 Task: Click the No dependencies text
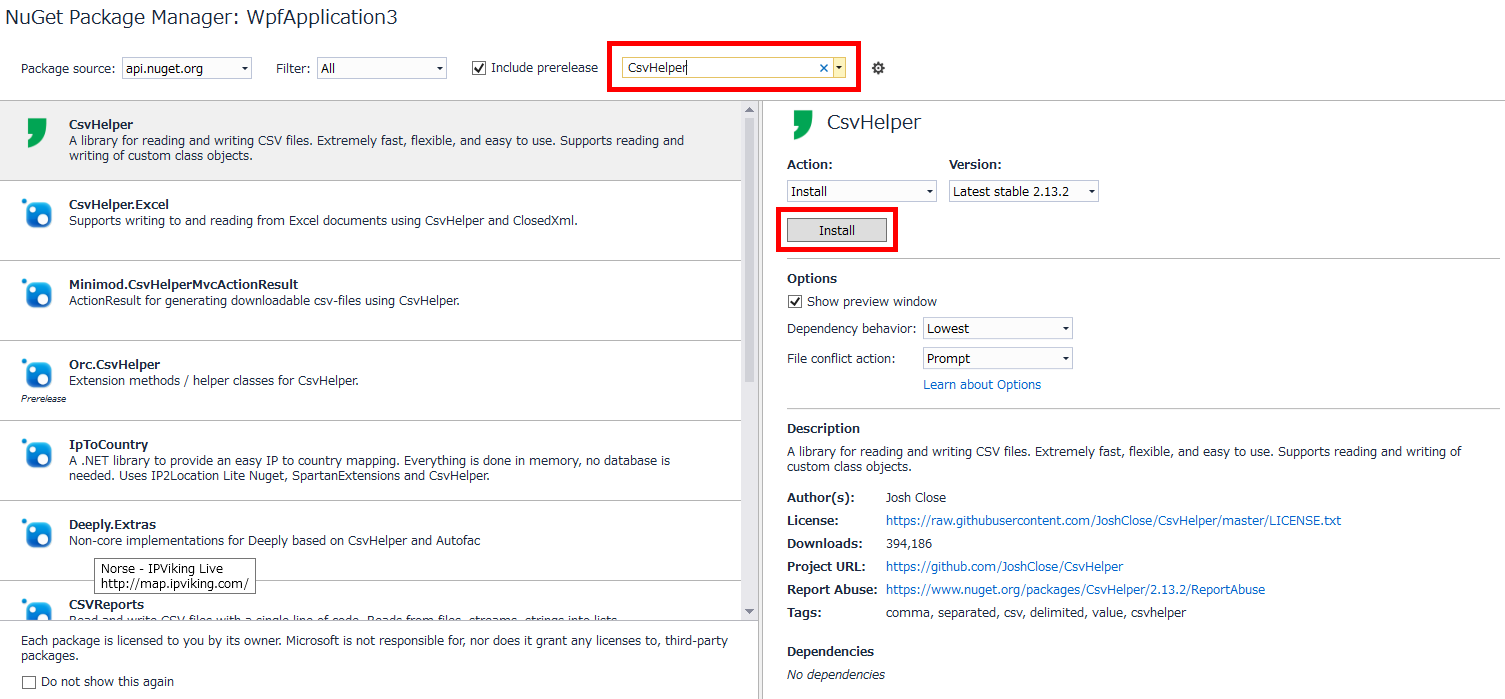tap(836, 675)
